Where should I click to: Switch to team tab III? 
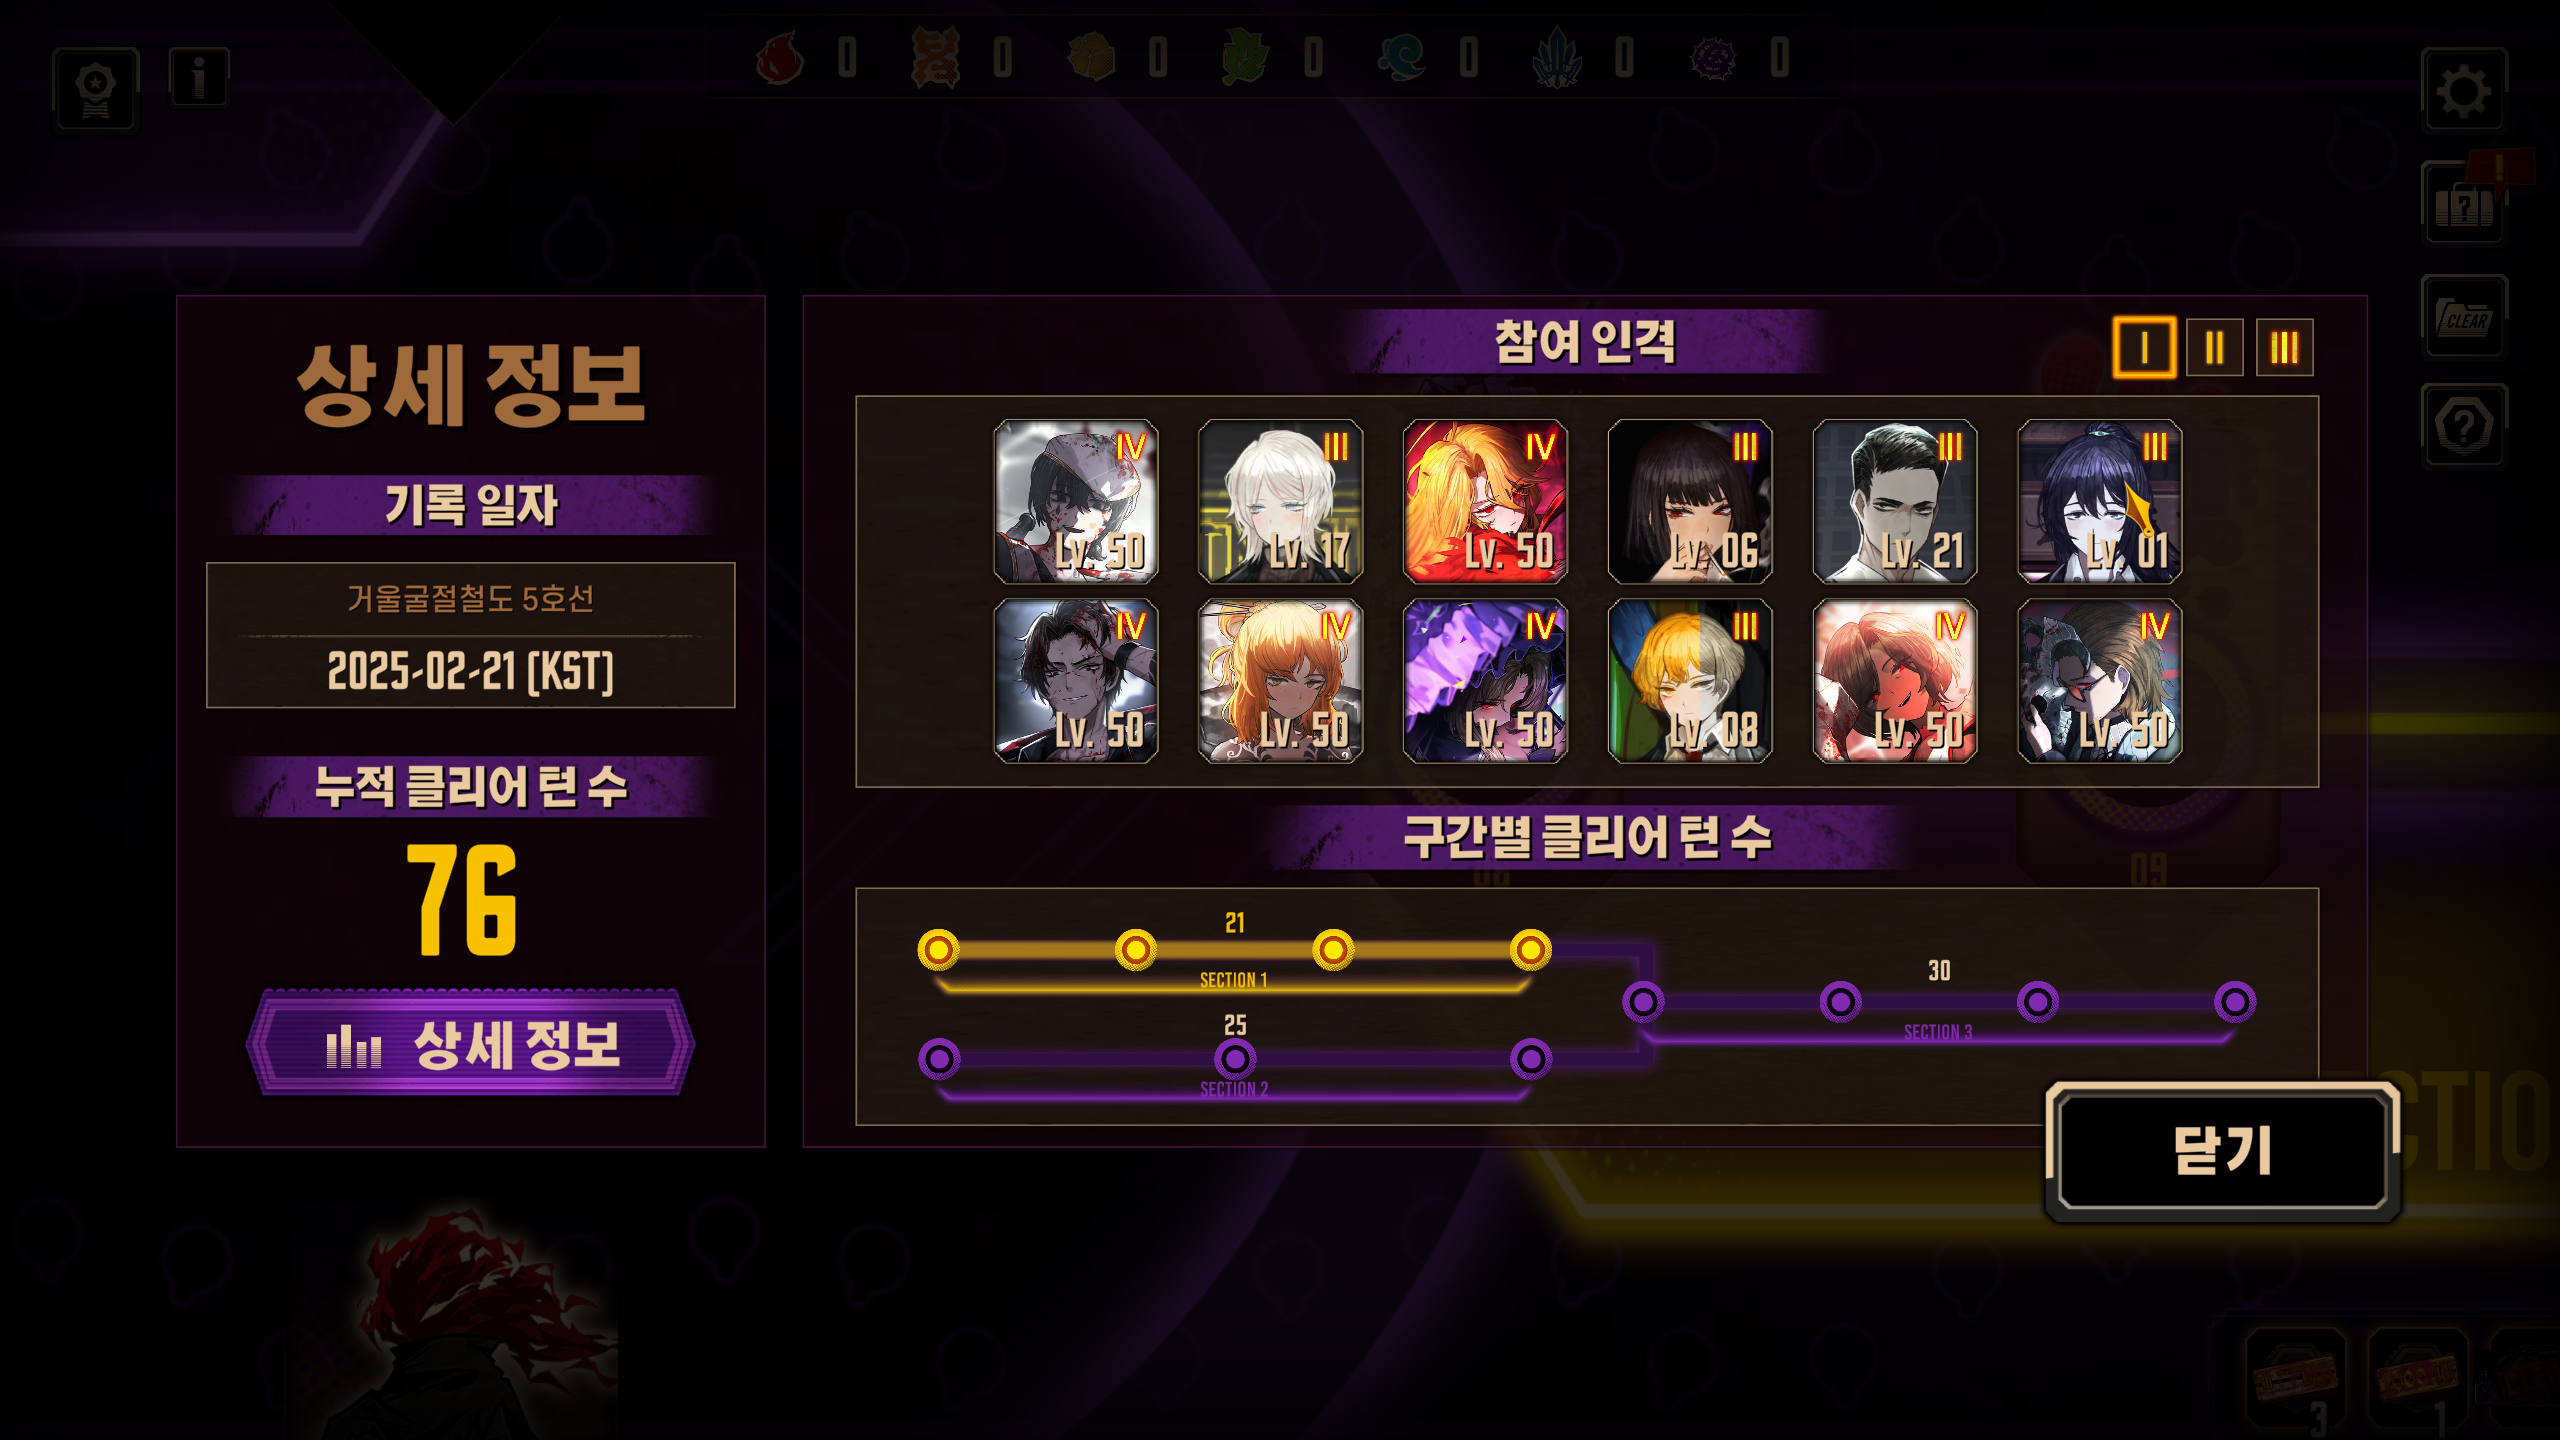tap(2284, 347)
